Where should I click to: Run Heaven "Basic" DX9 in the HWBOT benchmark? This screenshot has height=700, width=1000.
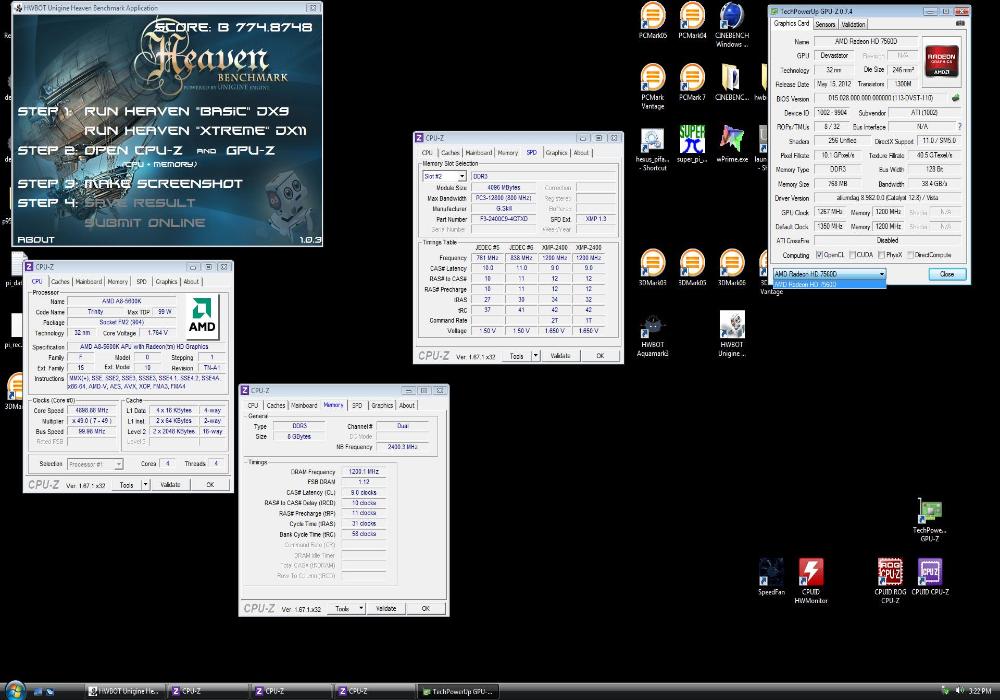[x=186, y=111]
